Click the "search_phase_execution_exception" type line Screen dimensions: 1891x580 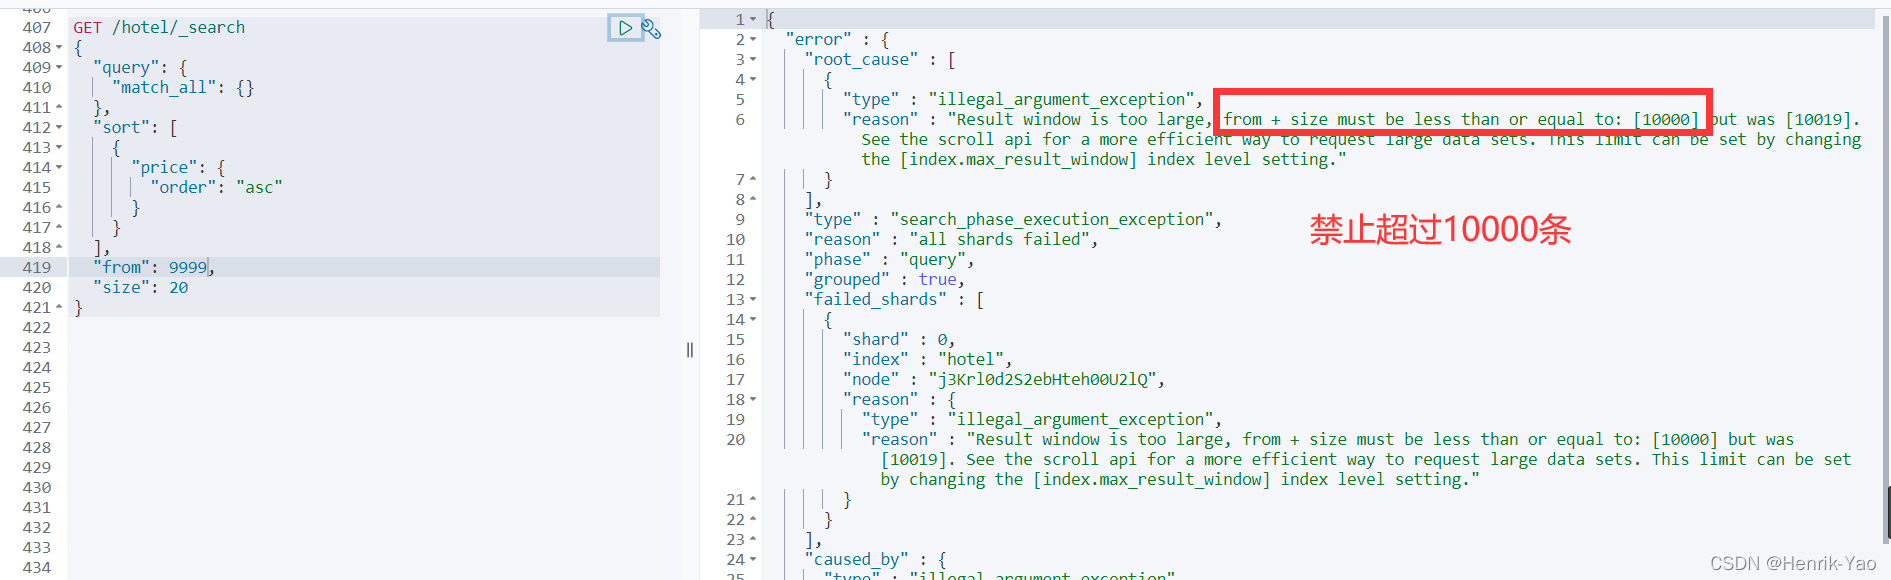coord(1013,219)
